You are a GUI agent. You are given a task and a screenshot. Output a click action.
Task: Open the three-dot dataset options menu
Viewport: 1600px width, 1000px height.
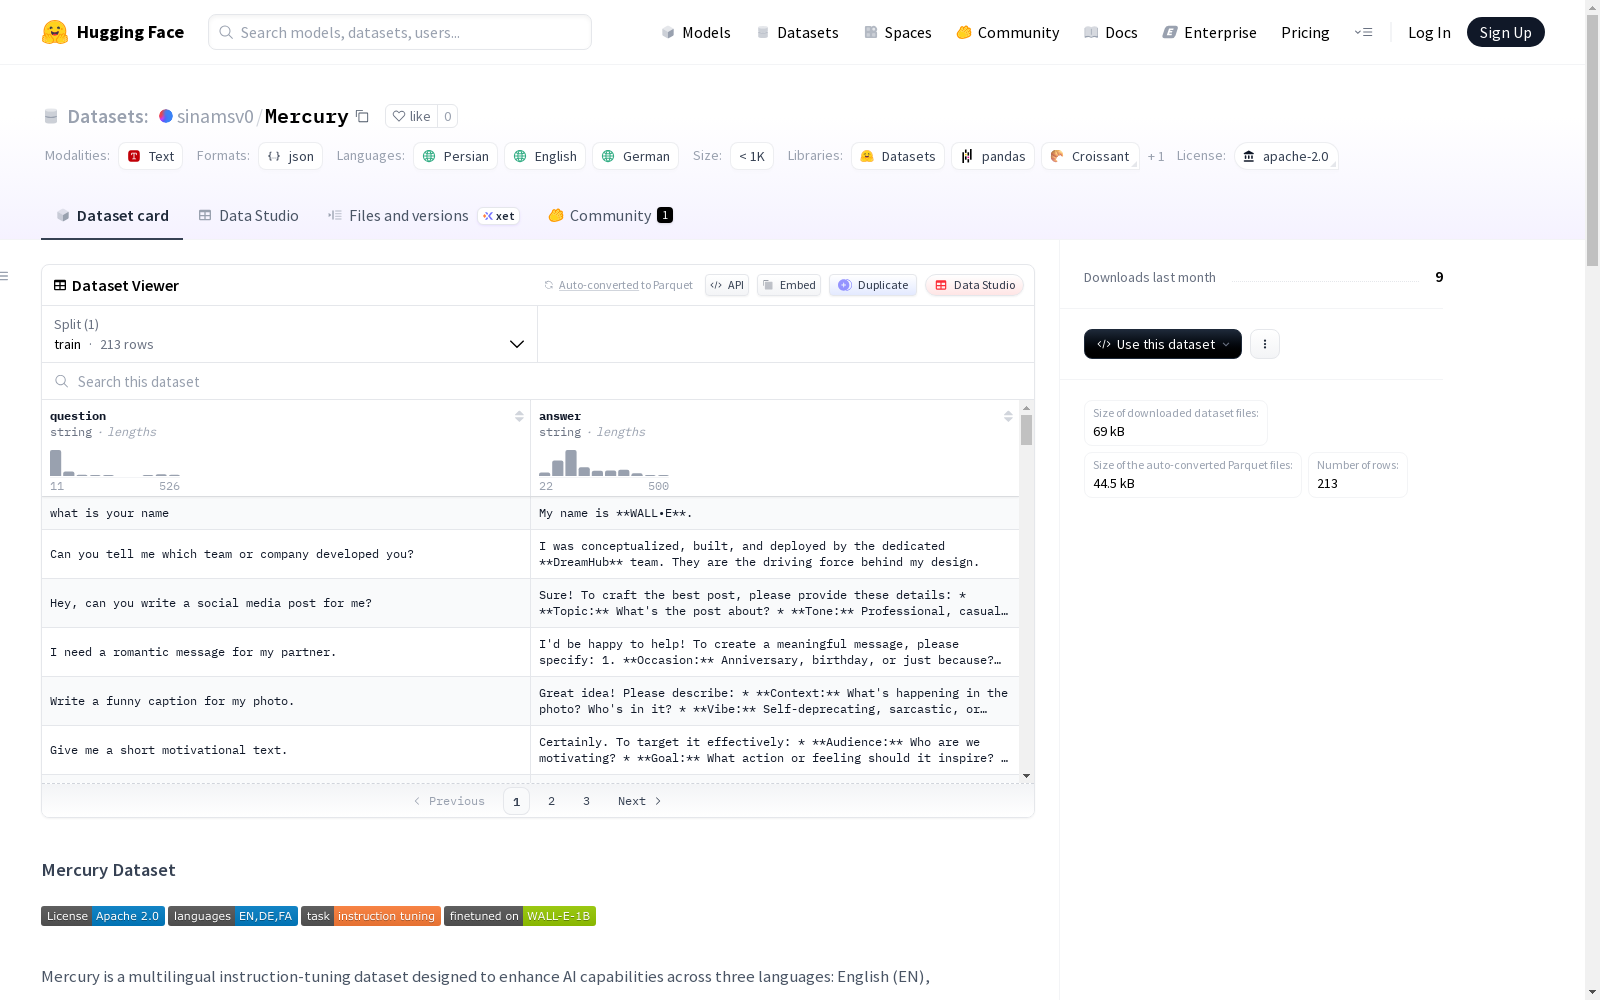point(1265,344)
